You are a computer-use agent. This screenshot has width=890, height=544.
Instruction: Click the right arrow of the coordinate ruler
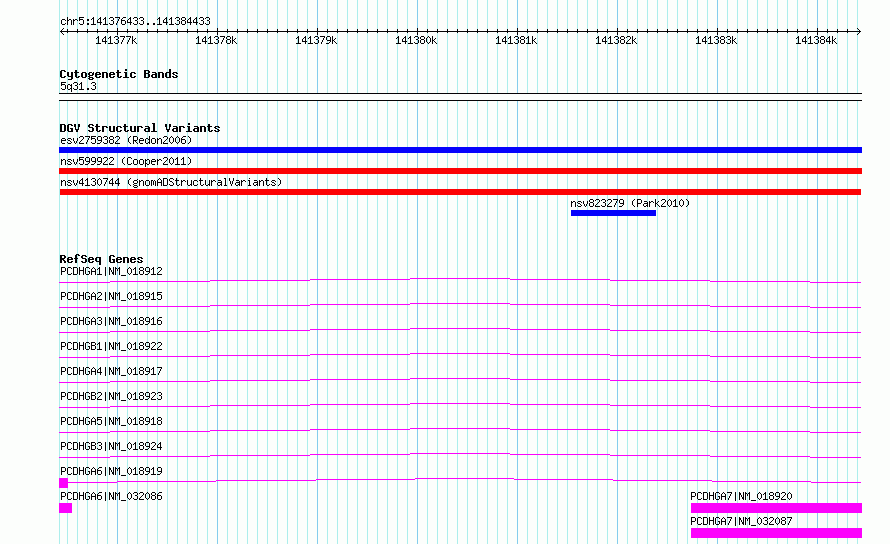click(859, 31)
